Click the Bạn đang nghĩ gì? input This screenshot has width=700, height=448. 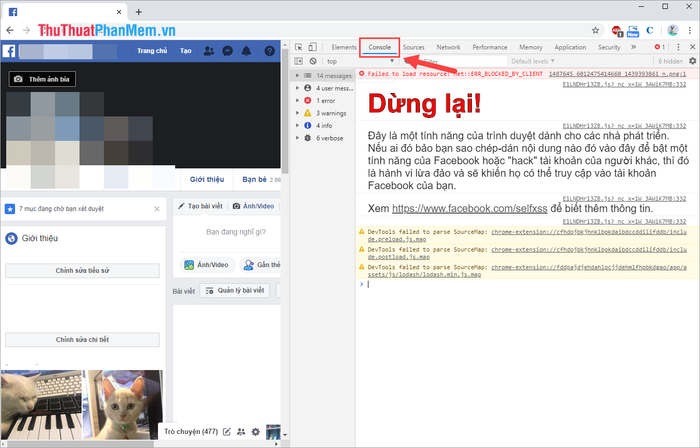[236, 232]
